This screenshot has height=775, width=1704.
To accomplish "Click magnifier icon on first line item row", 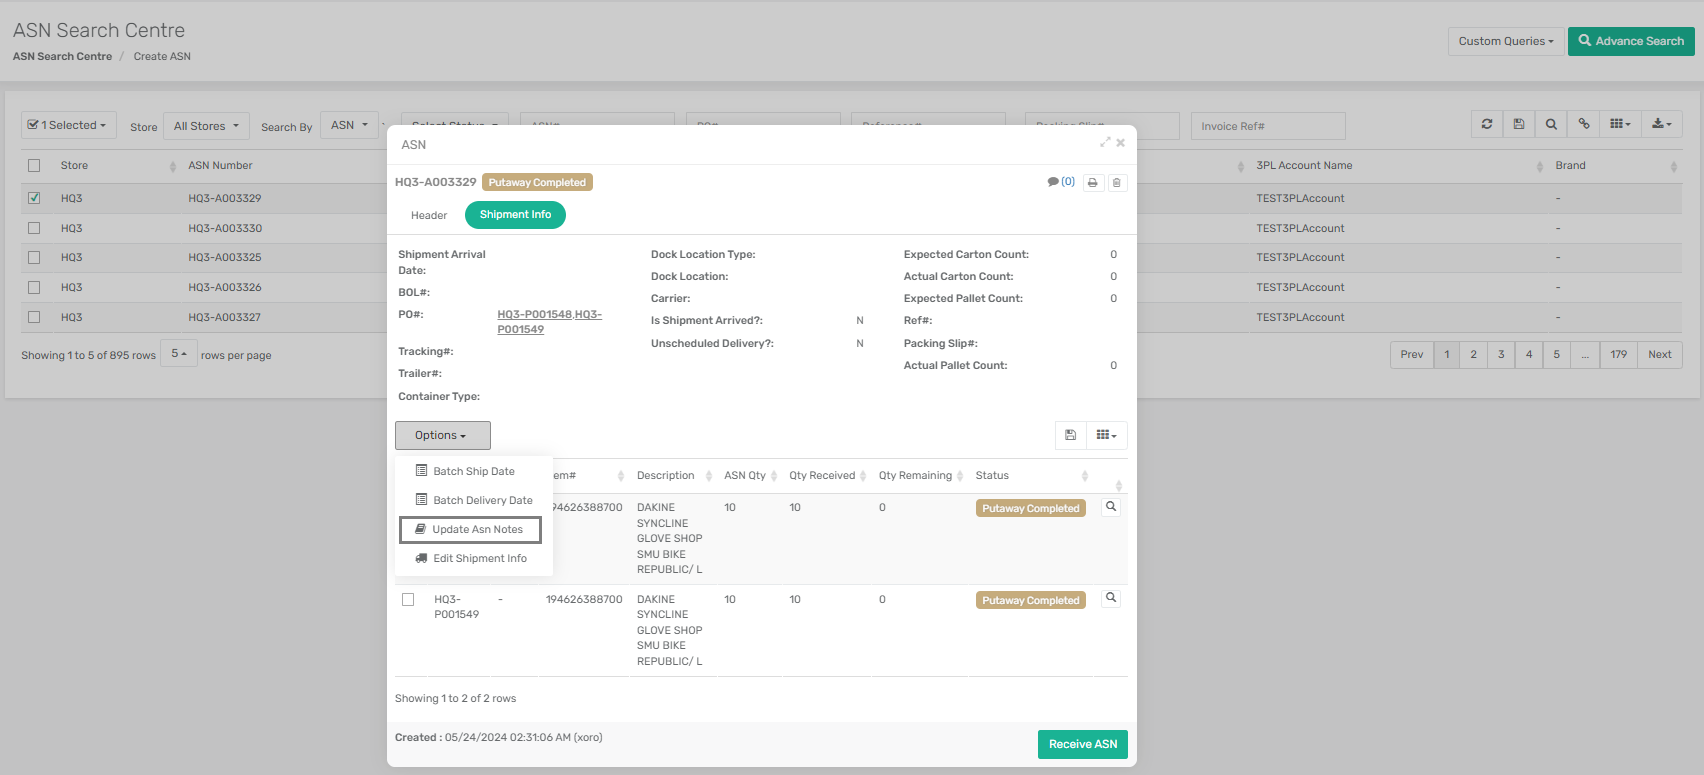I will click(1110, 507).
